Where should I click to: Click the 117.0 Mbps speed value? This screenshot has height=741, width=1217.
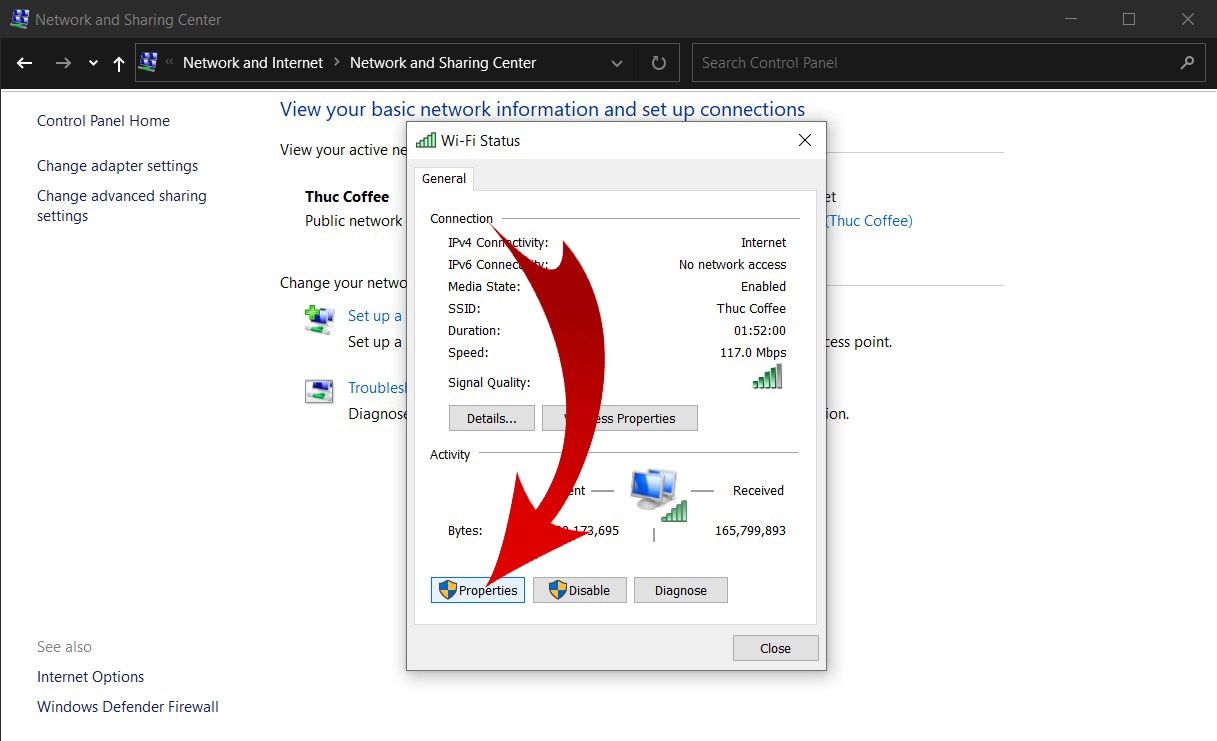tap(753, 353)
